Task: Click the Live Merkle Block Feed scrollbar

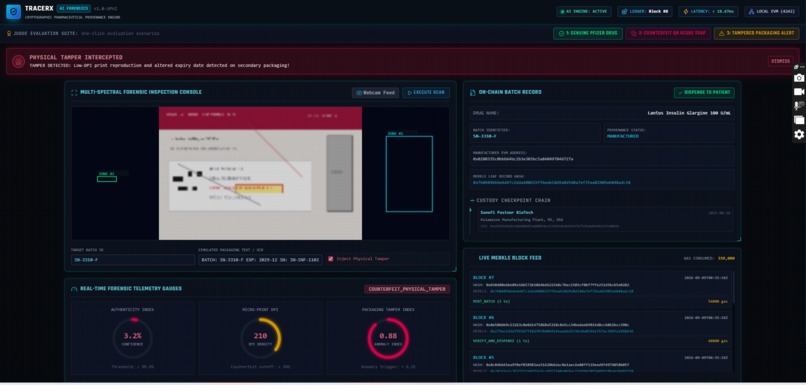Action: pos(734,288)
